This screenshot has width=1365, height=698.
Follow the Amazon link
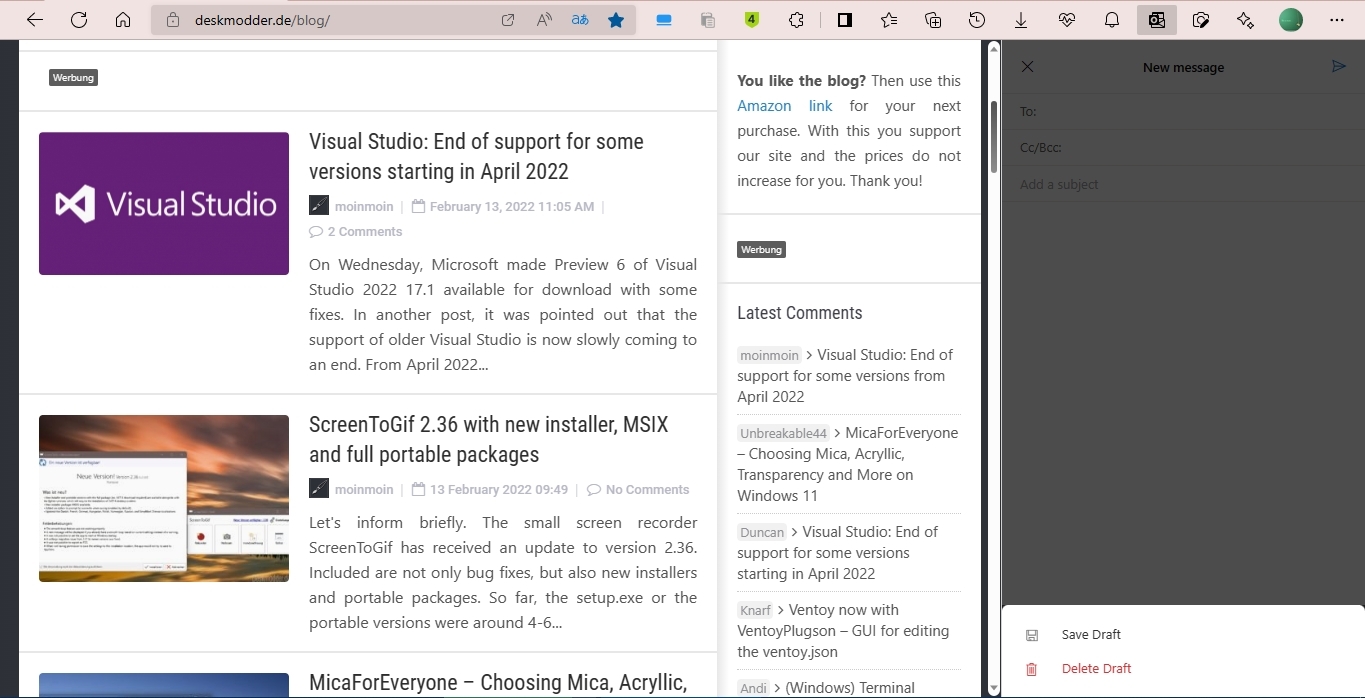785,106
